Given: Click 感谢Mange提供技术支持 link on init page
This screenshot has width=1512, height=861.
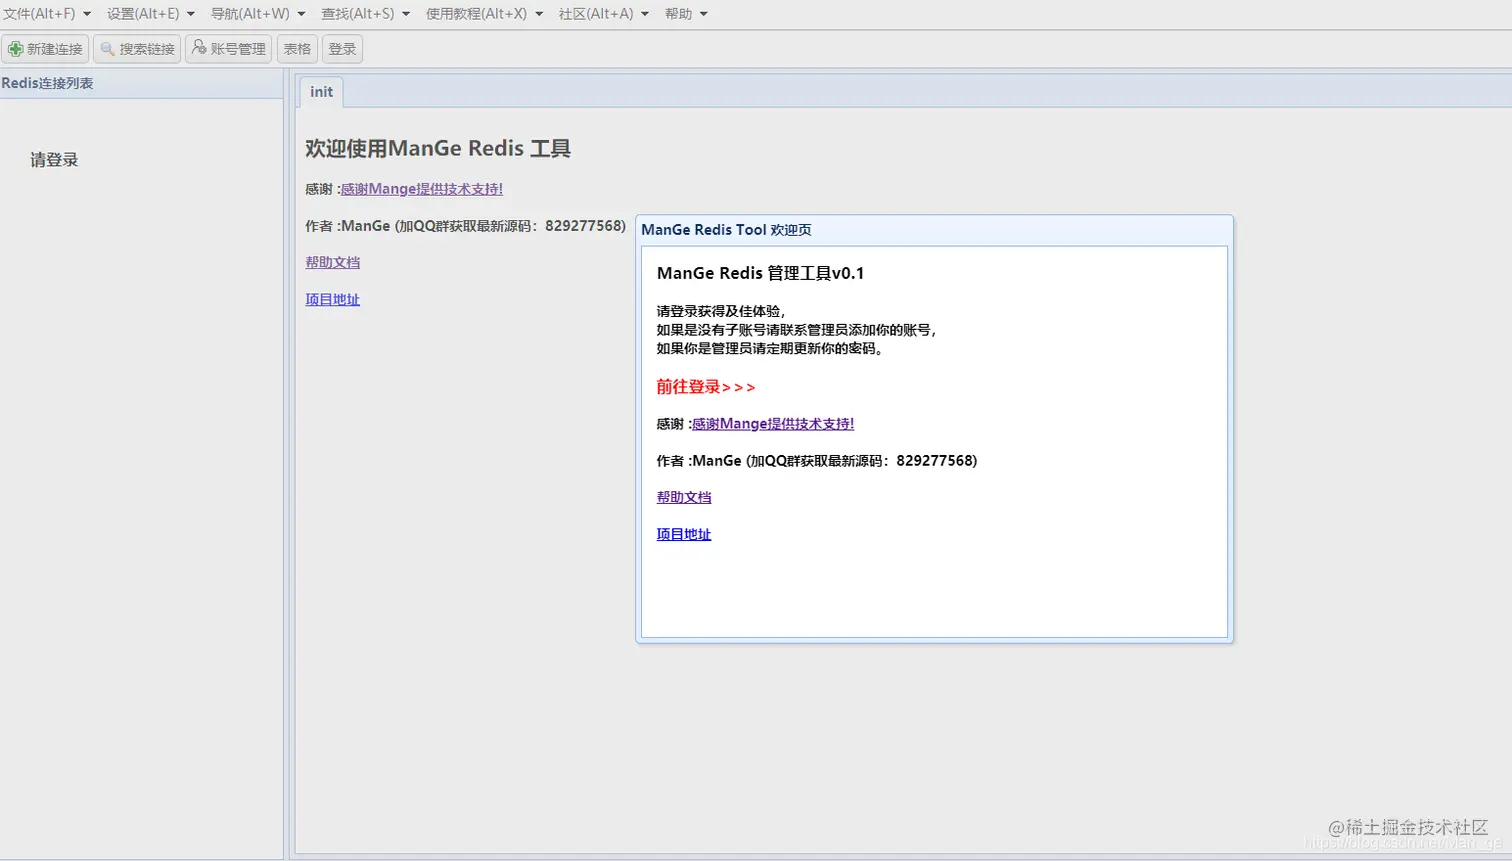Looking at the screenshot, I should click(x=422, y=189).
